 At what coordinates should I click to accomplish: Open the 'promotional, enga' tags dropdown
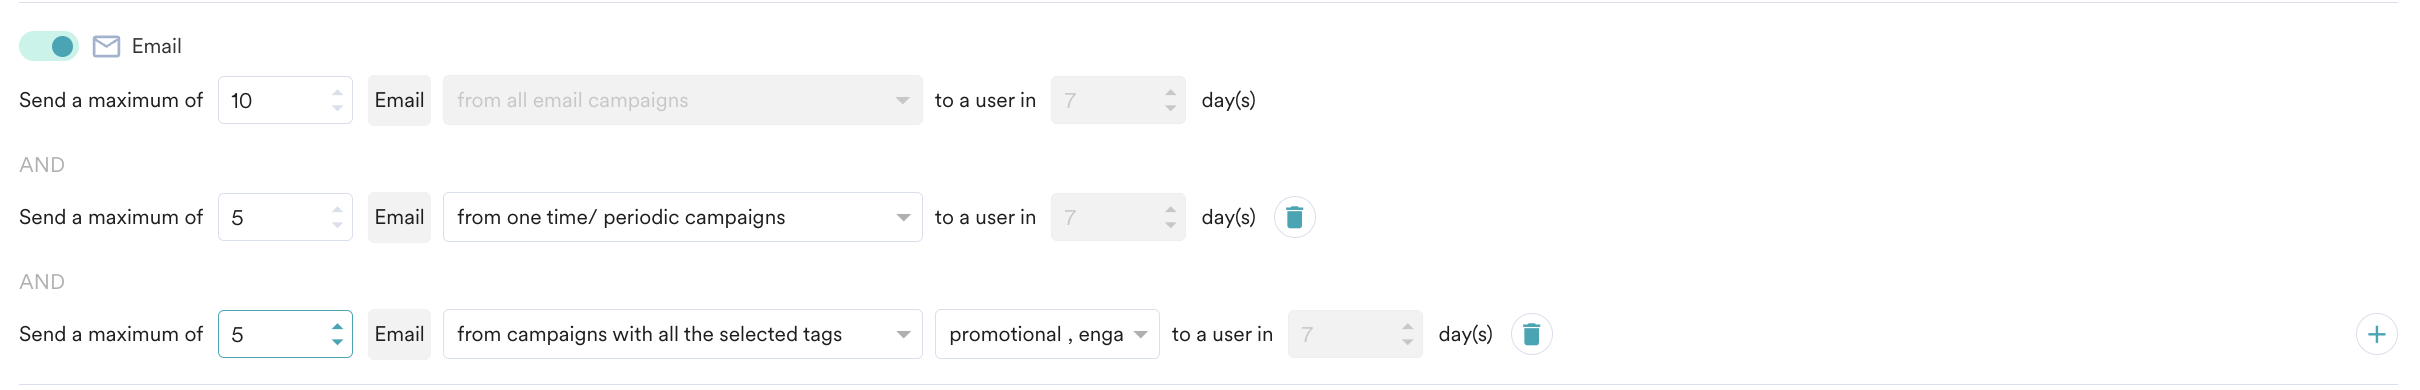tap(1047, 334)
